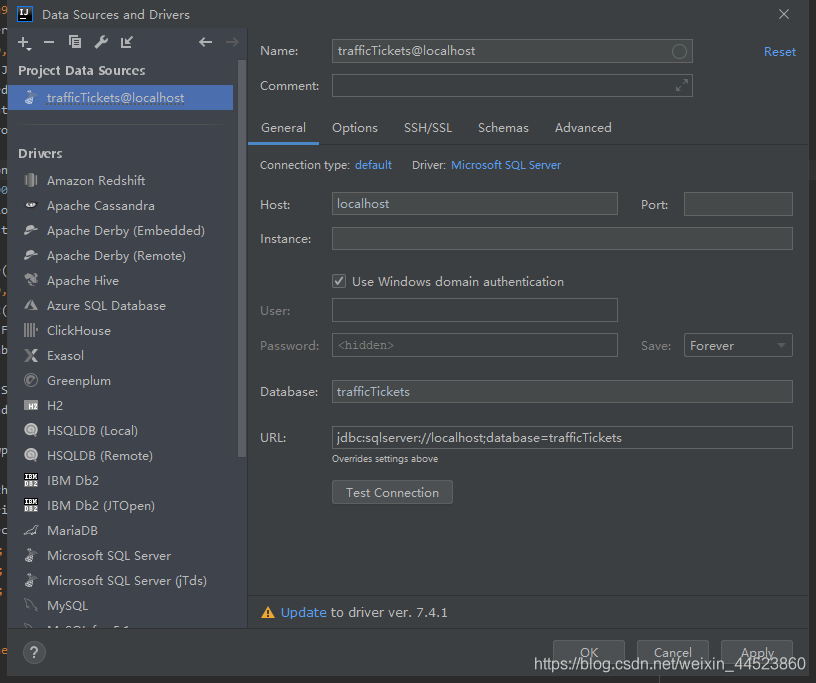Select the Exasol driver icon
The image size is (816, 683).
point(31,355)
